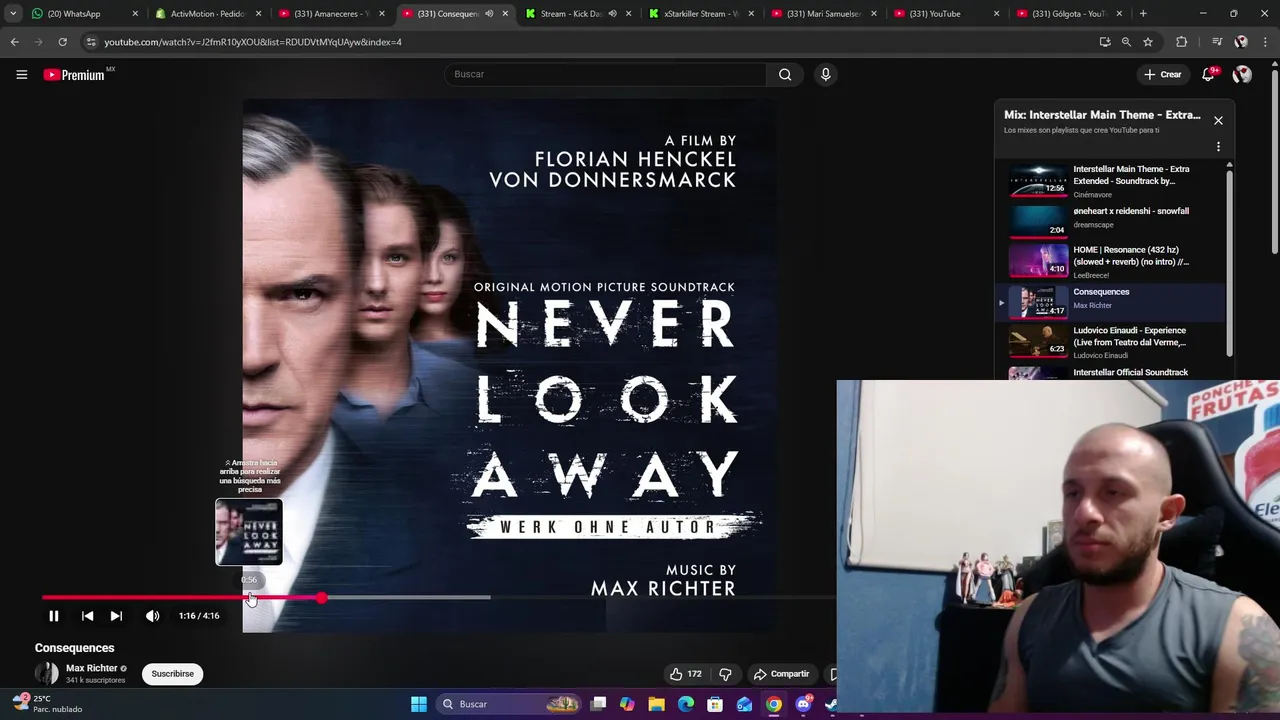
Task: Mute the YouTube player volume
Action: pyautogui.click(x=152, y=616)
